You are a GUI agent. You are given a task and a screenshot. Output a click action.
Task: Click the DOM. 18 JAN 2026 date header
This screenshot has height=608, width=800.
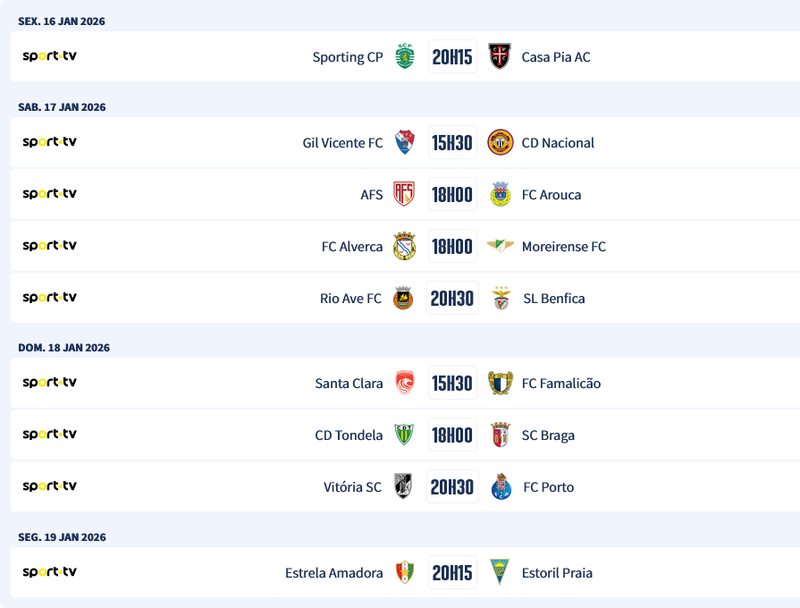pyautogui.click(x=64, y=348)
